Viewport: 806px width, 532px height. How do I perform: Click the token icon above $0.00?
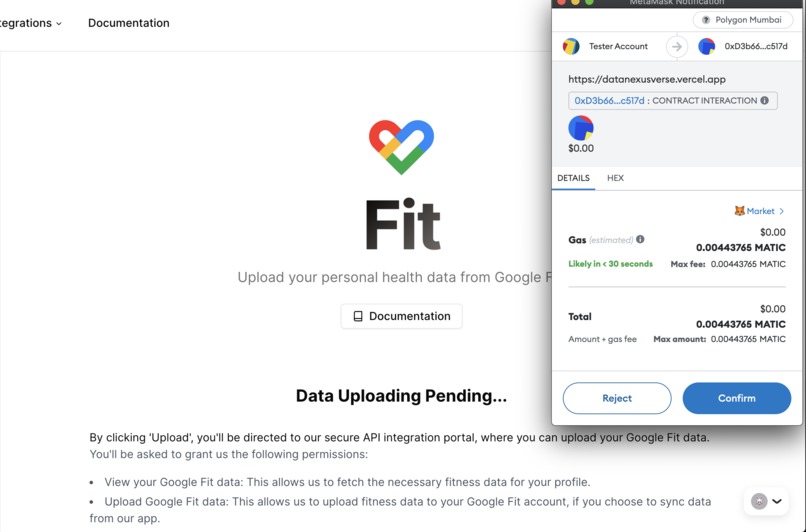pyautogui.click(x=581, y=128)
